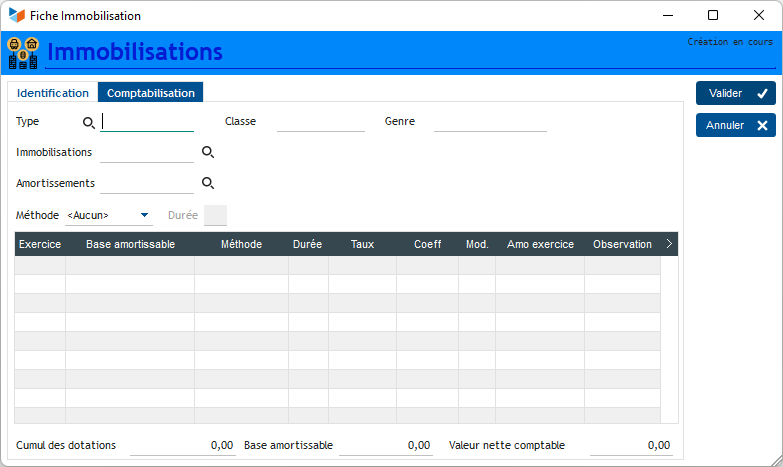Screen dimensions: 783x467
Task: Maximize the Fiche Immobilisation window
Action: tap(713, 15)
